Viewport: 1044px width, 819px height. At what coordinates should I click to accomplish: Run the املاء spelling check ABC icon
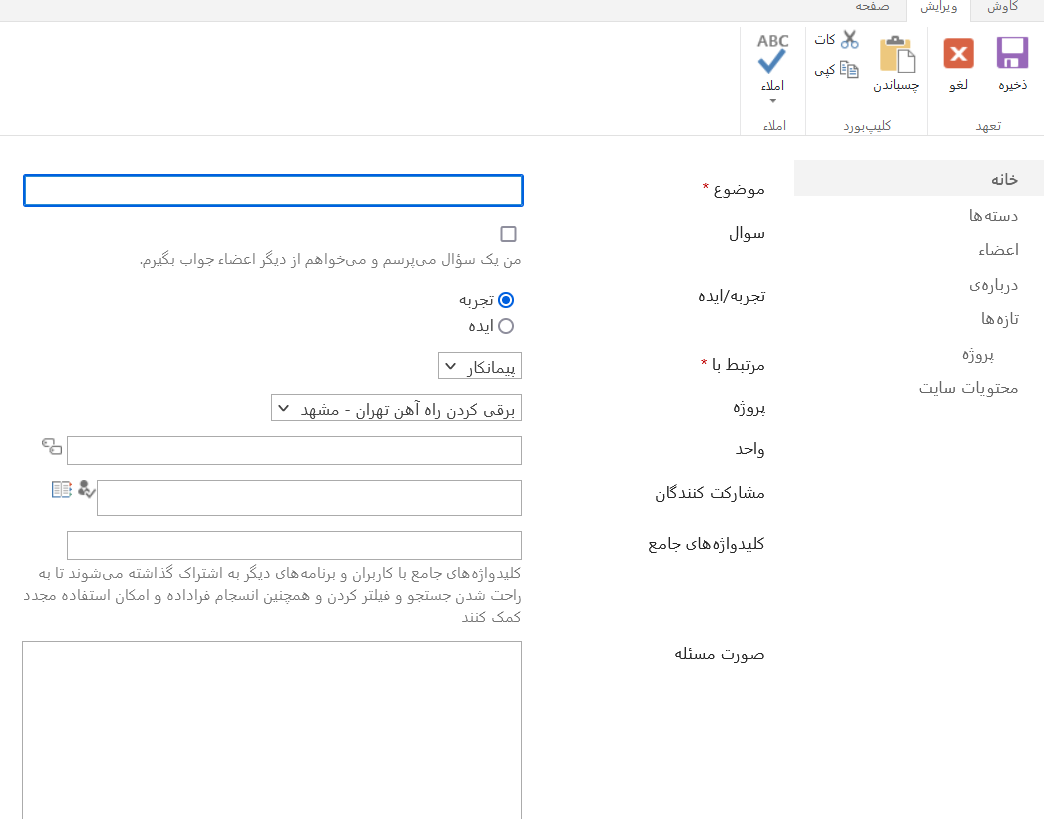pyautogui.click(x=772, y=53)
